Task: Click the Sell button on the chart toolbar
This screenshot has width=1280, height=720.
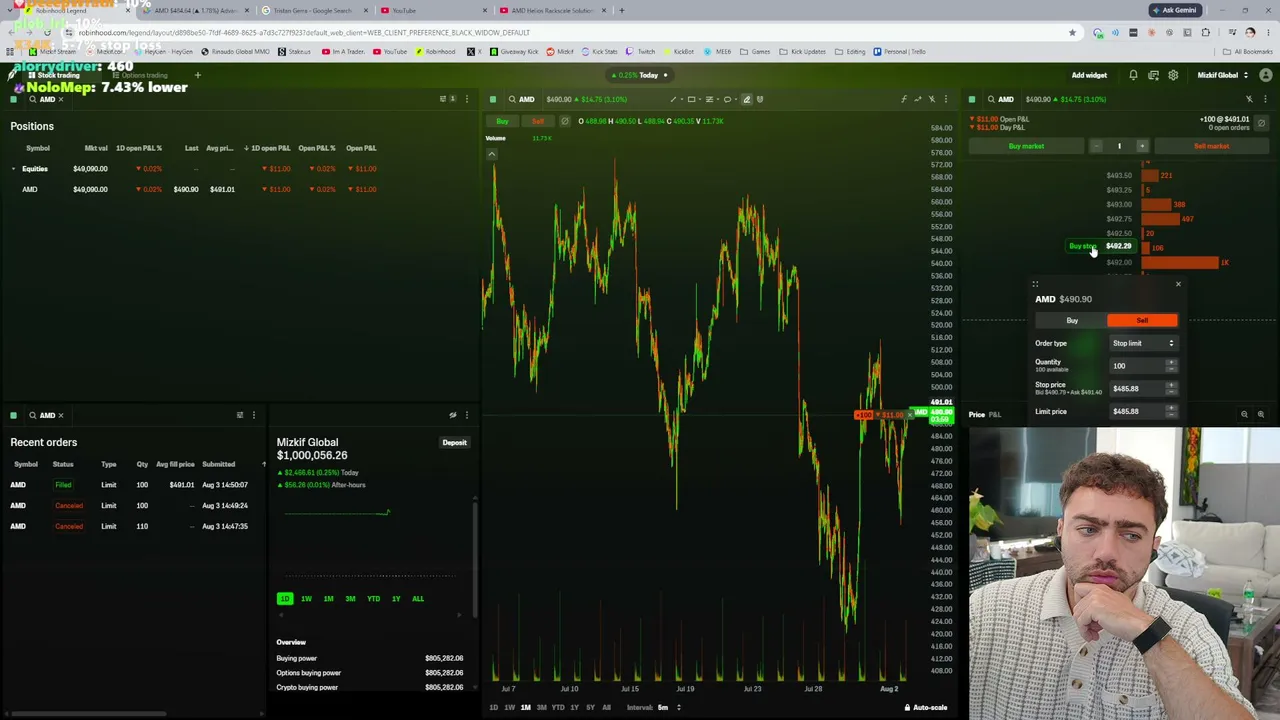Action: click(537, 121)
